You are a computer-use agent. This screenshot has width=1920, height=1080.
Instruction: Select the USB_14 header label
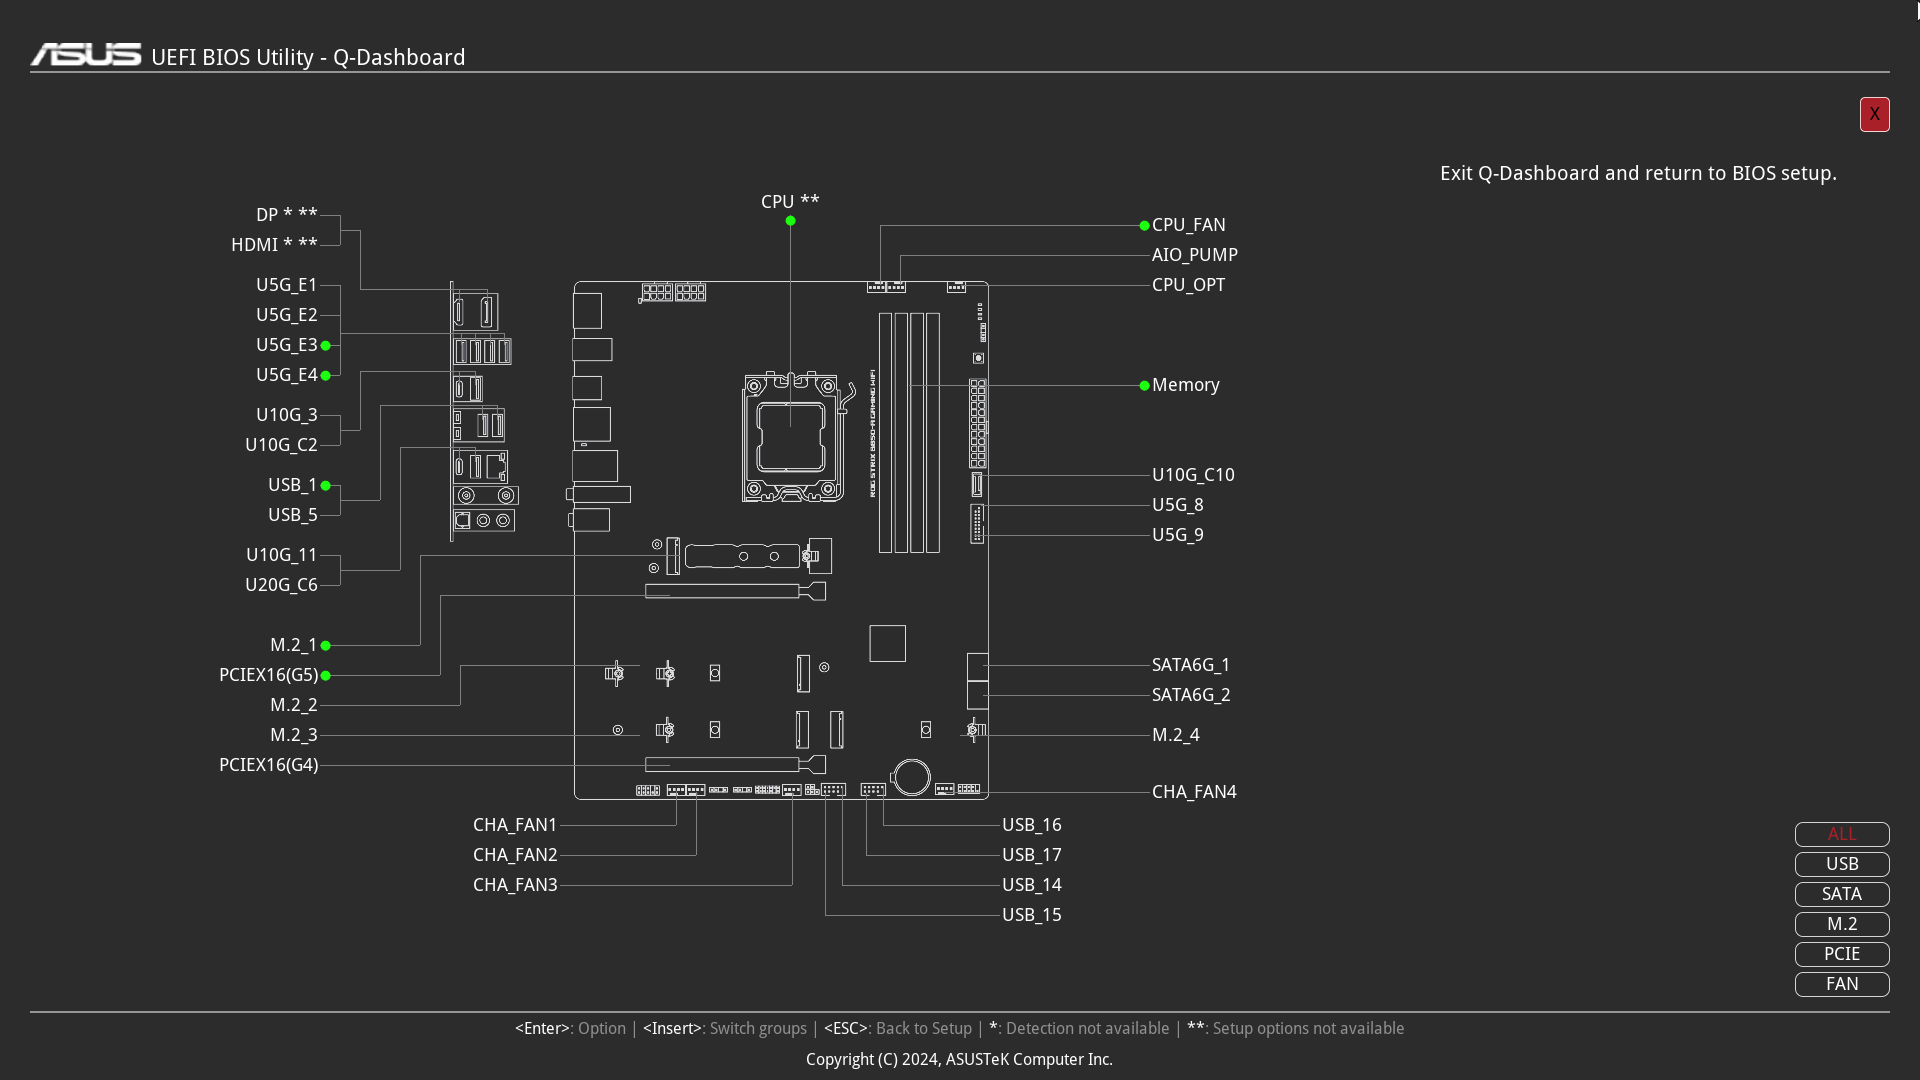[x=1032, y=885]
